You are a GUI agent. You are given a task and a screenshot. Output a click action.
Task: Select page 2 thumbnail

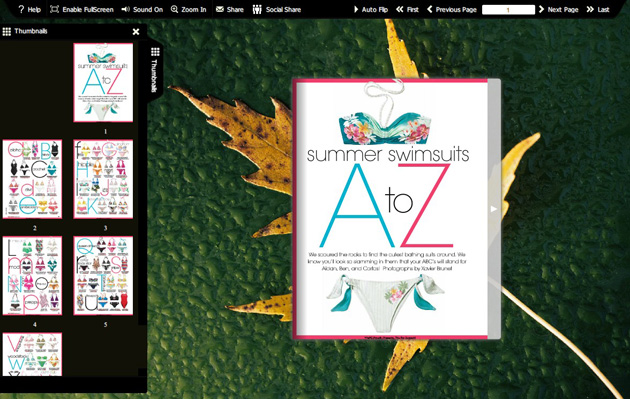pos(33,179)
